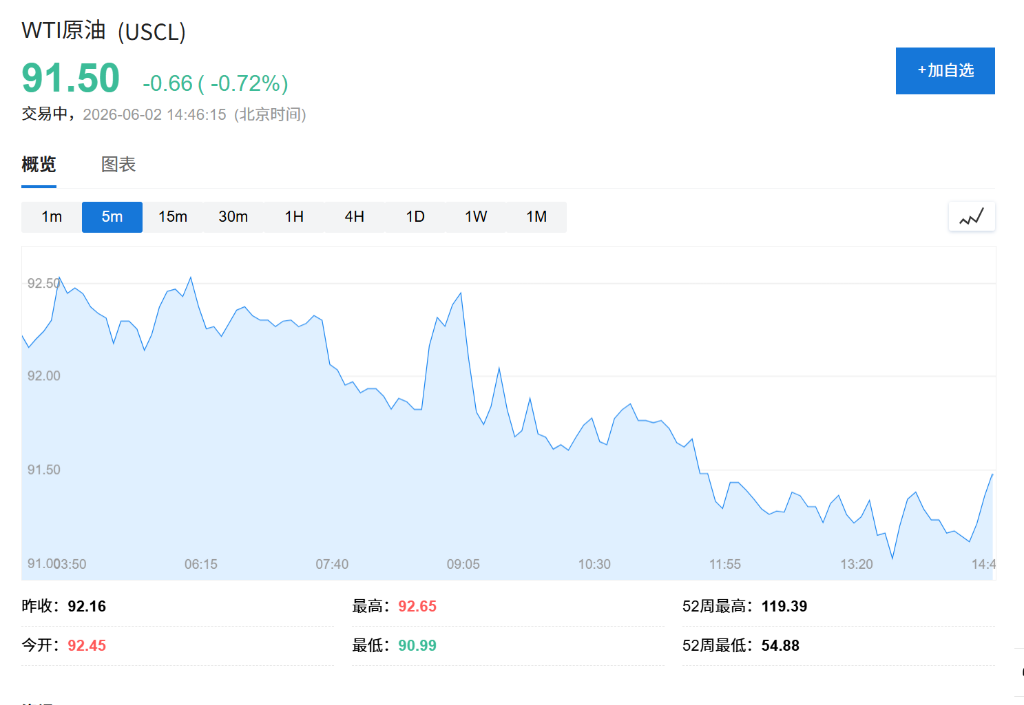Select the 1H interval
1024x705 pixels.
(x=294, y=217)
